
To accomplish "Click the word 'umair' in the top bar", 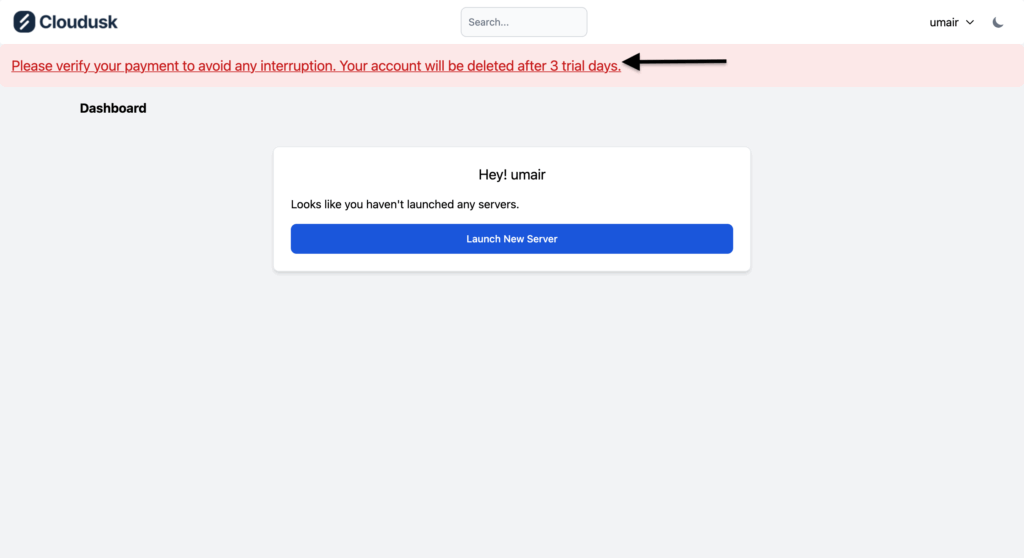I will pos(944,22).
